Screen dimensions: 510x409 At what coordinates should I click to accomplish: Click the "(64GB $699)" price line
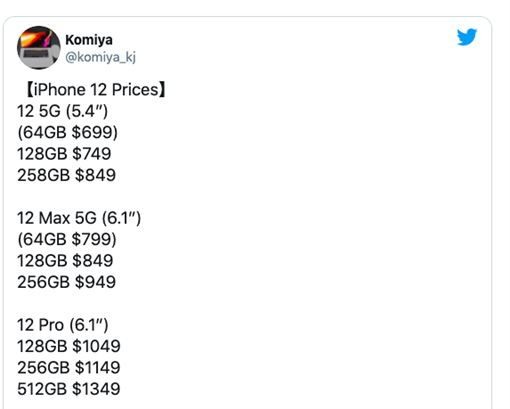pyautogui.click(x=68, y=132)
